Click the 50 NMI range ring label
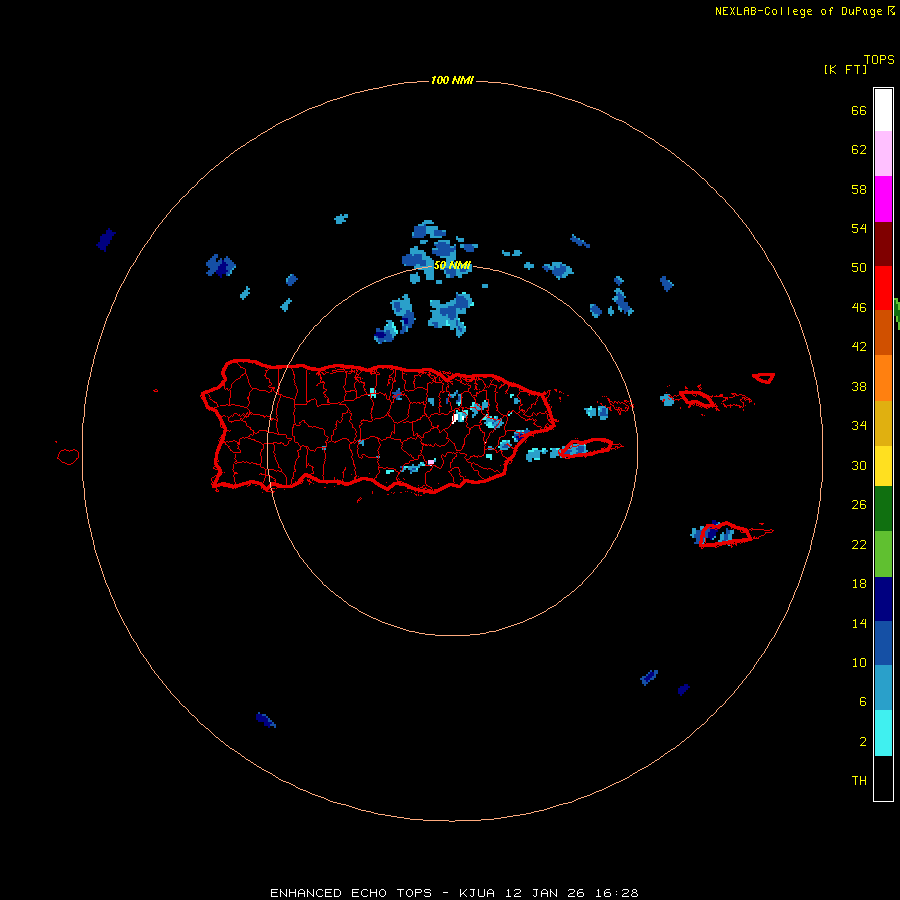The image size is (900, 900). (452, 265)
